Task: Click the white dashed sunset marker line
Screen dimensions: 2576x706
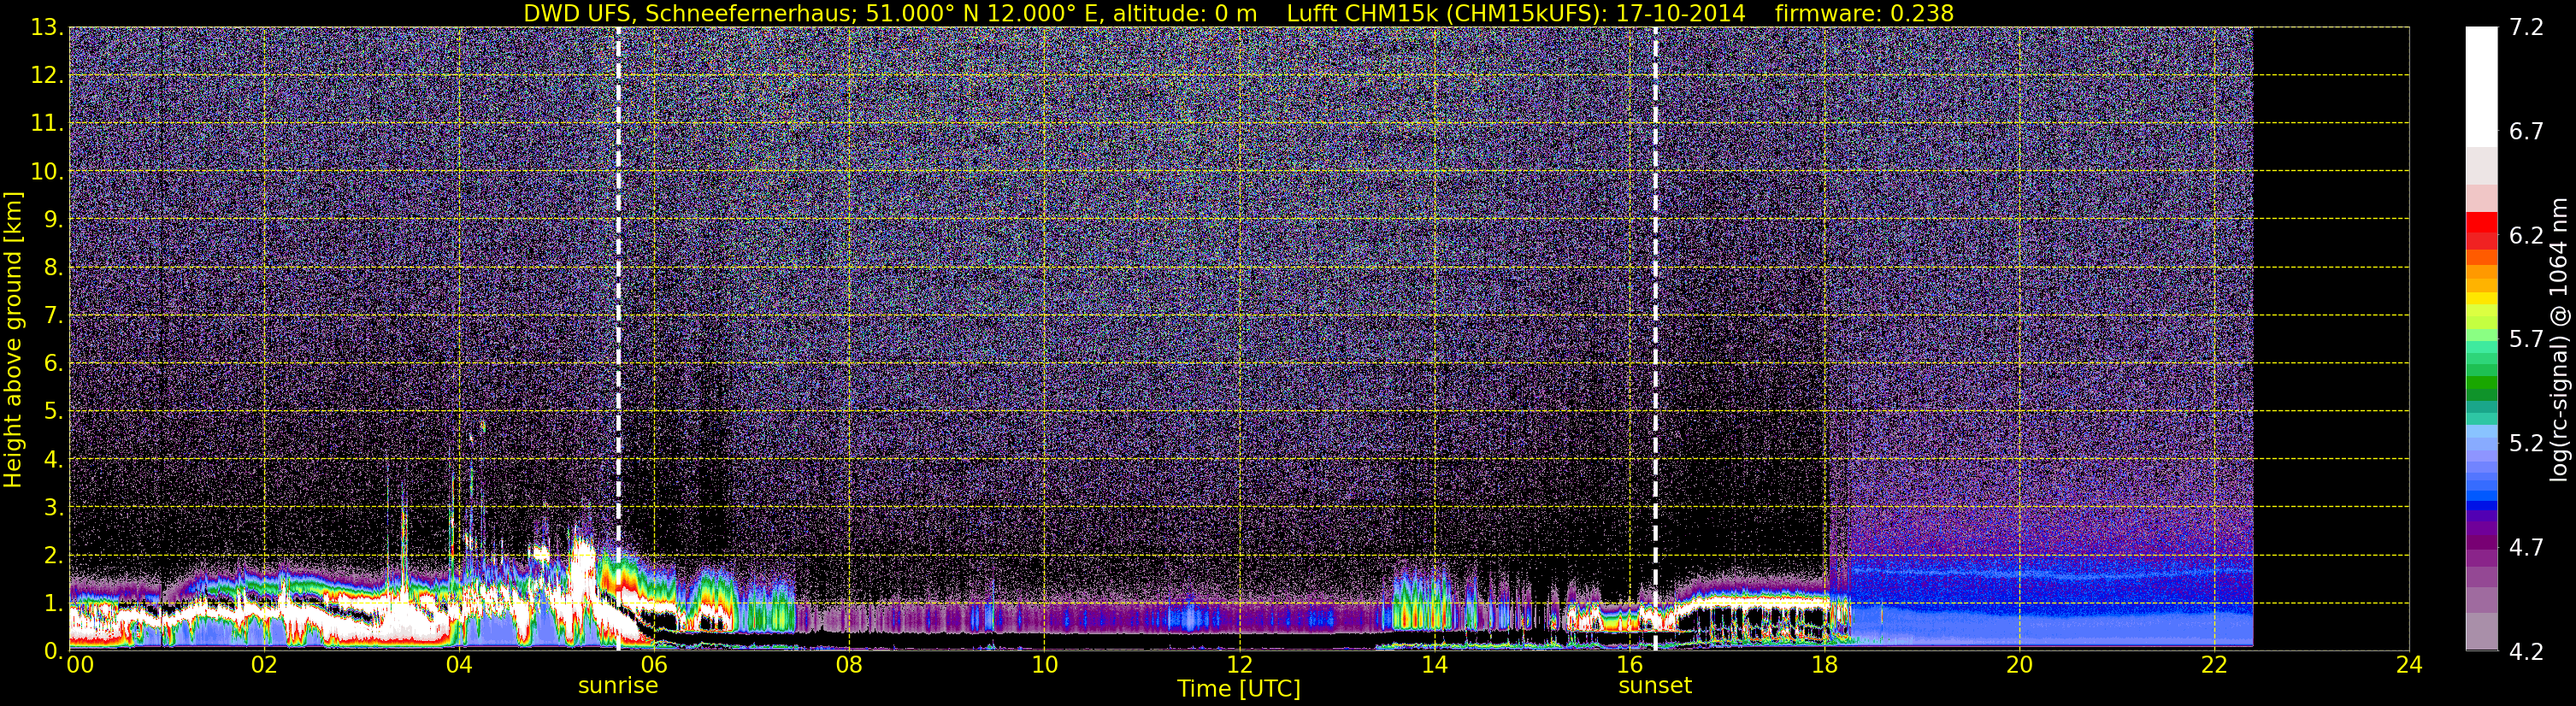Action: tap(1655, 338)
